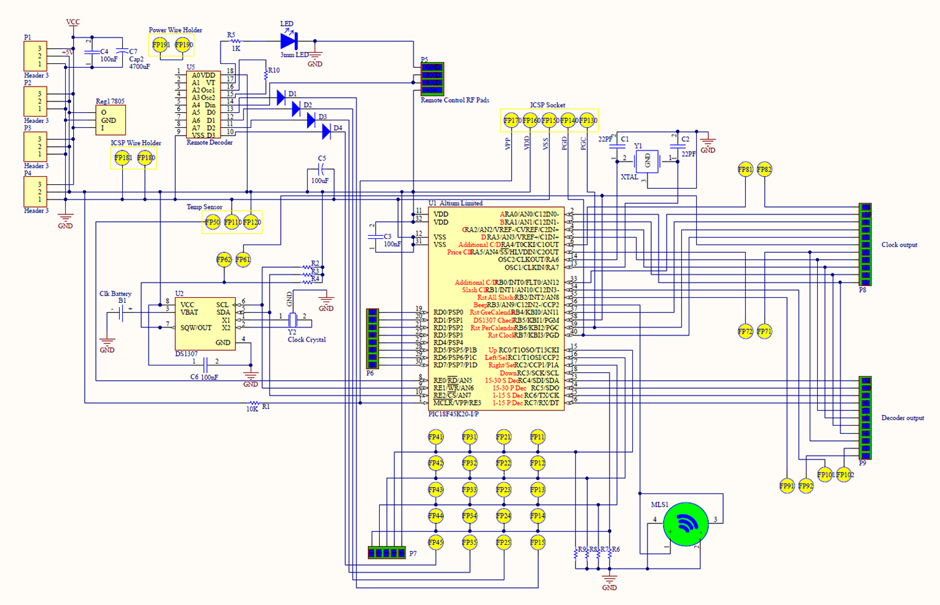Click the yellow pad FP72
This screenshot has height=605, width=940.
[745, 331]
